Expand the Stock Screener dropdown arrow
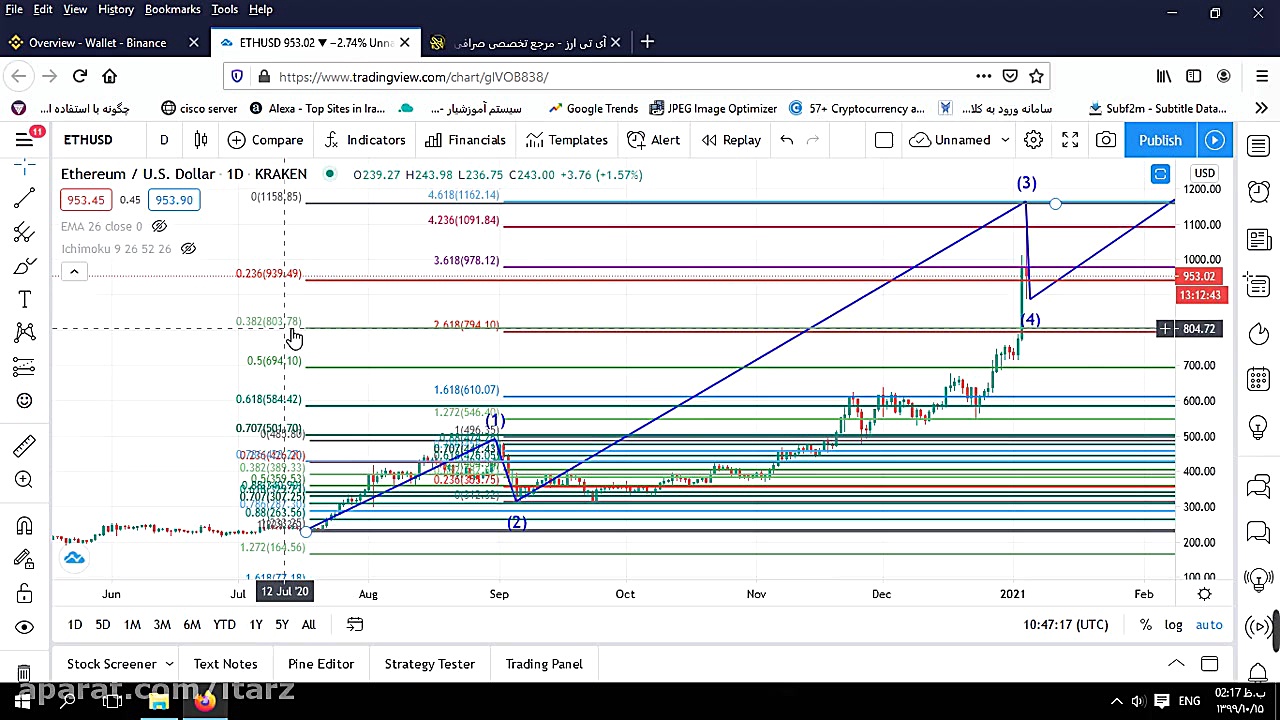This screenshot has width=1280, height=720. tap(169, 664)
